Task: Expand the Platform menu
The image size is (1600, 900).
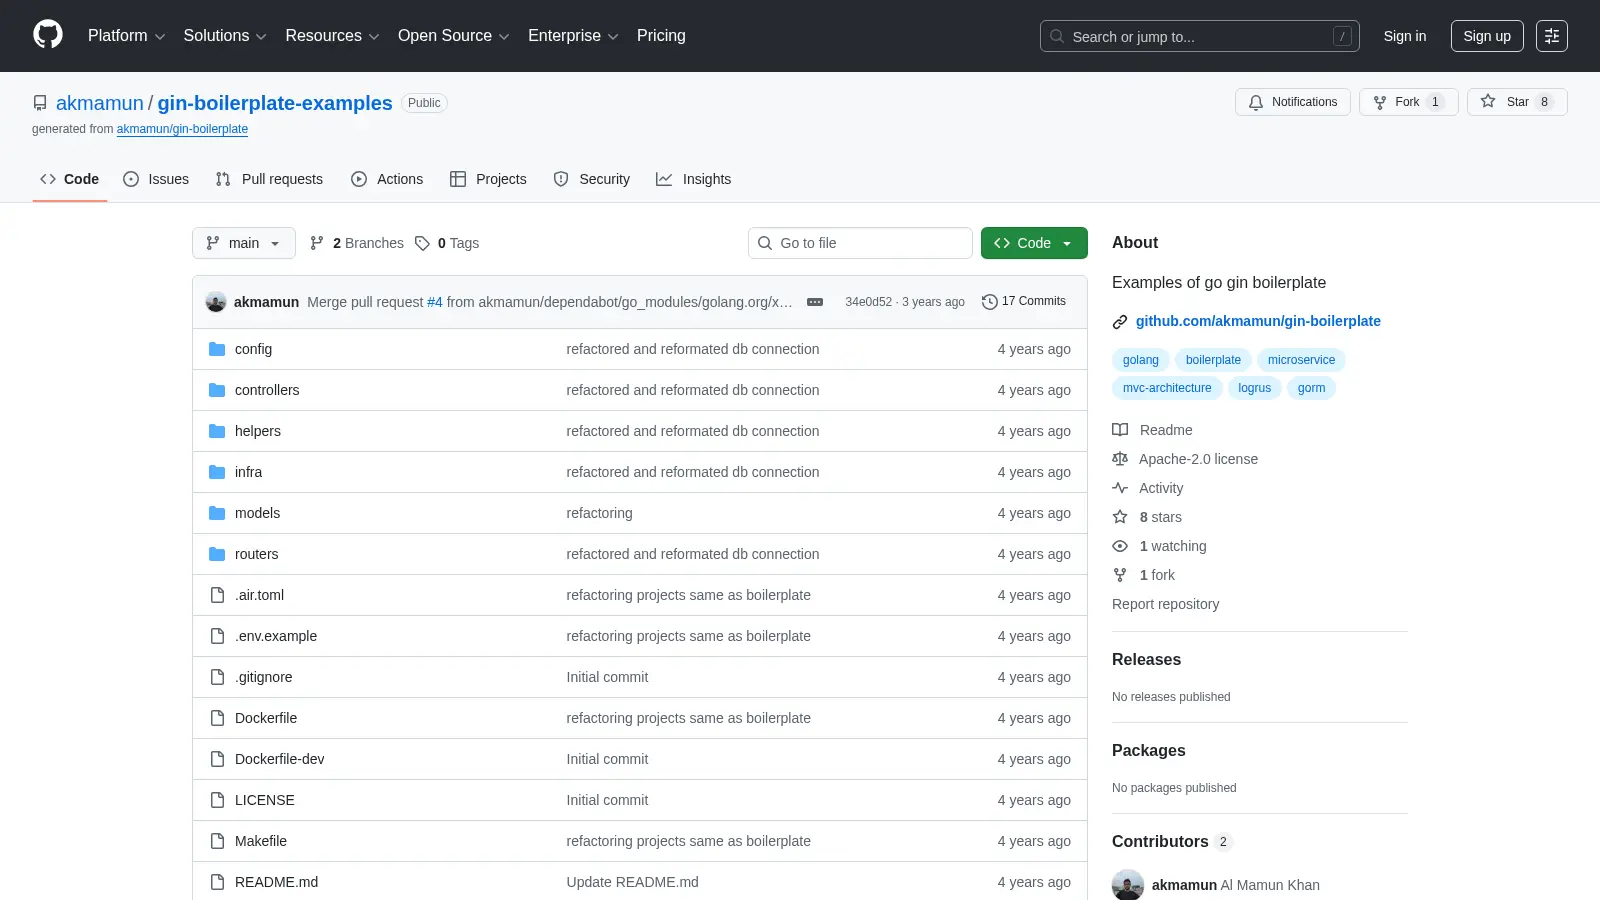Action: point(126,36)
